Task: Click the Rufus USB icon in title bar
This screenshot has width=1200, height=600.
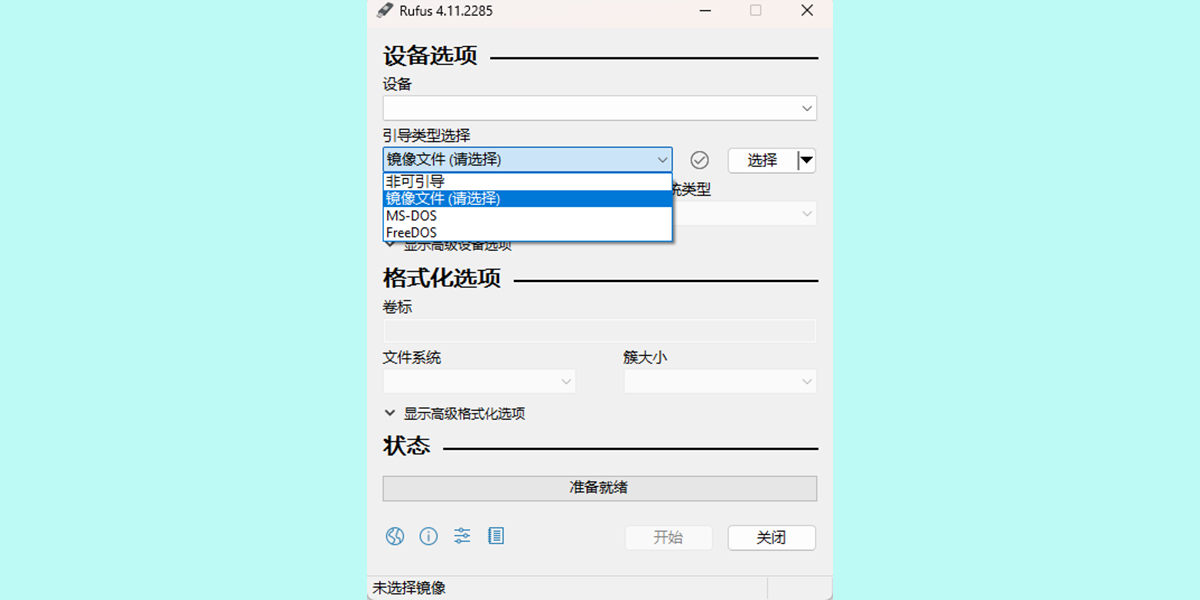Action: [385, 11]
